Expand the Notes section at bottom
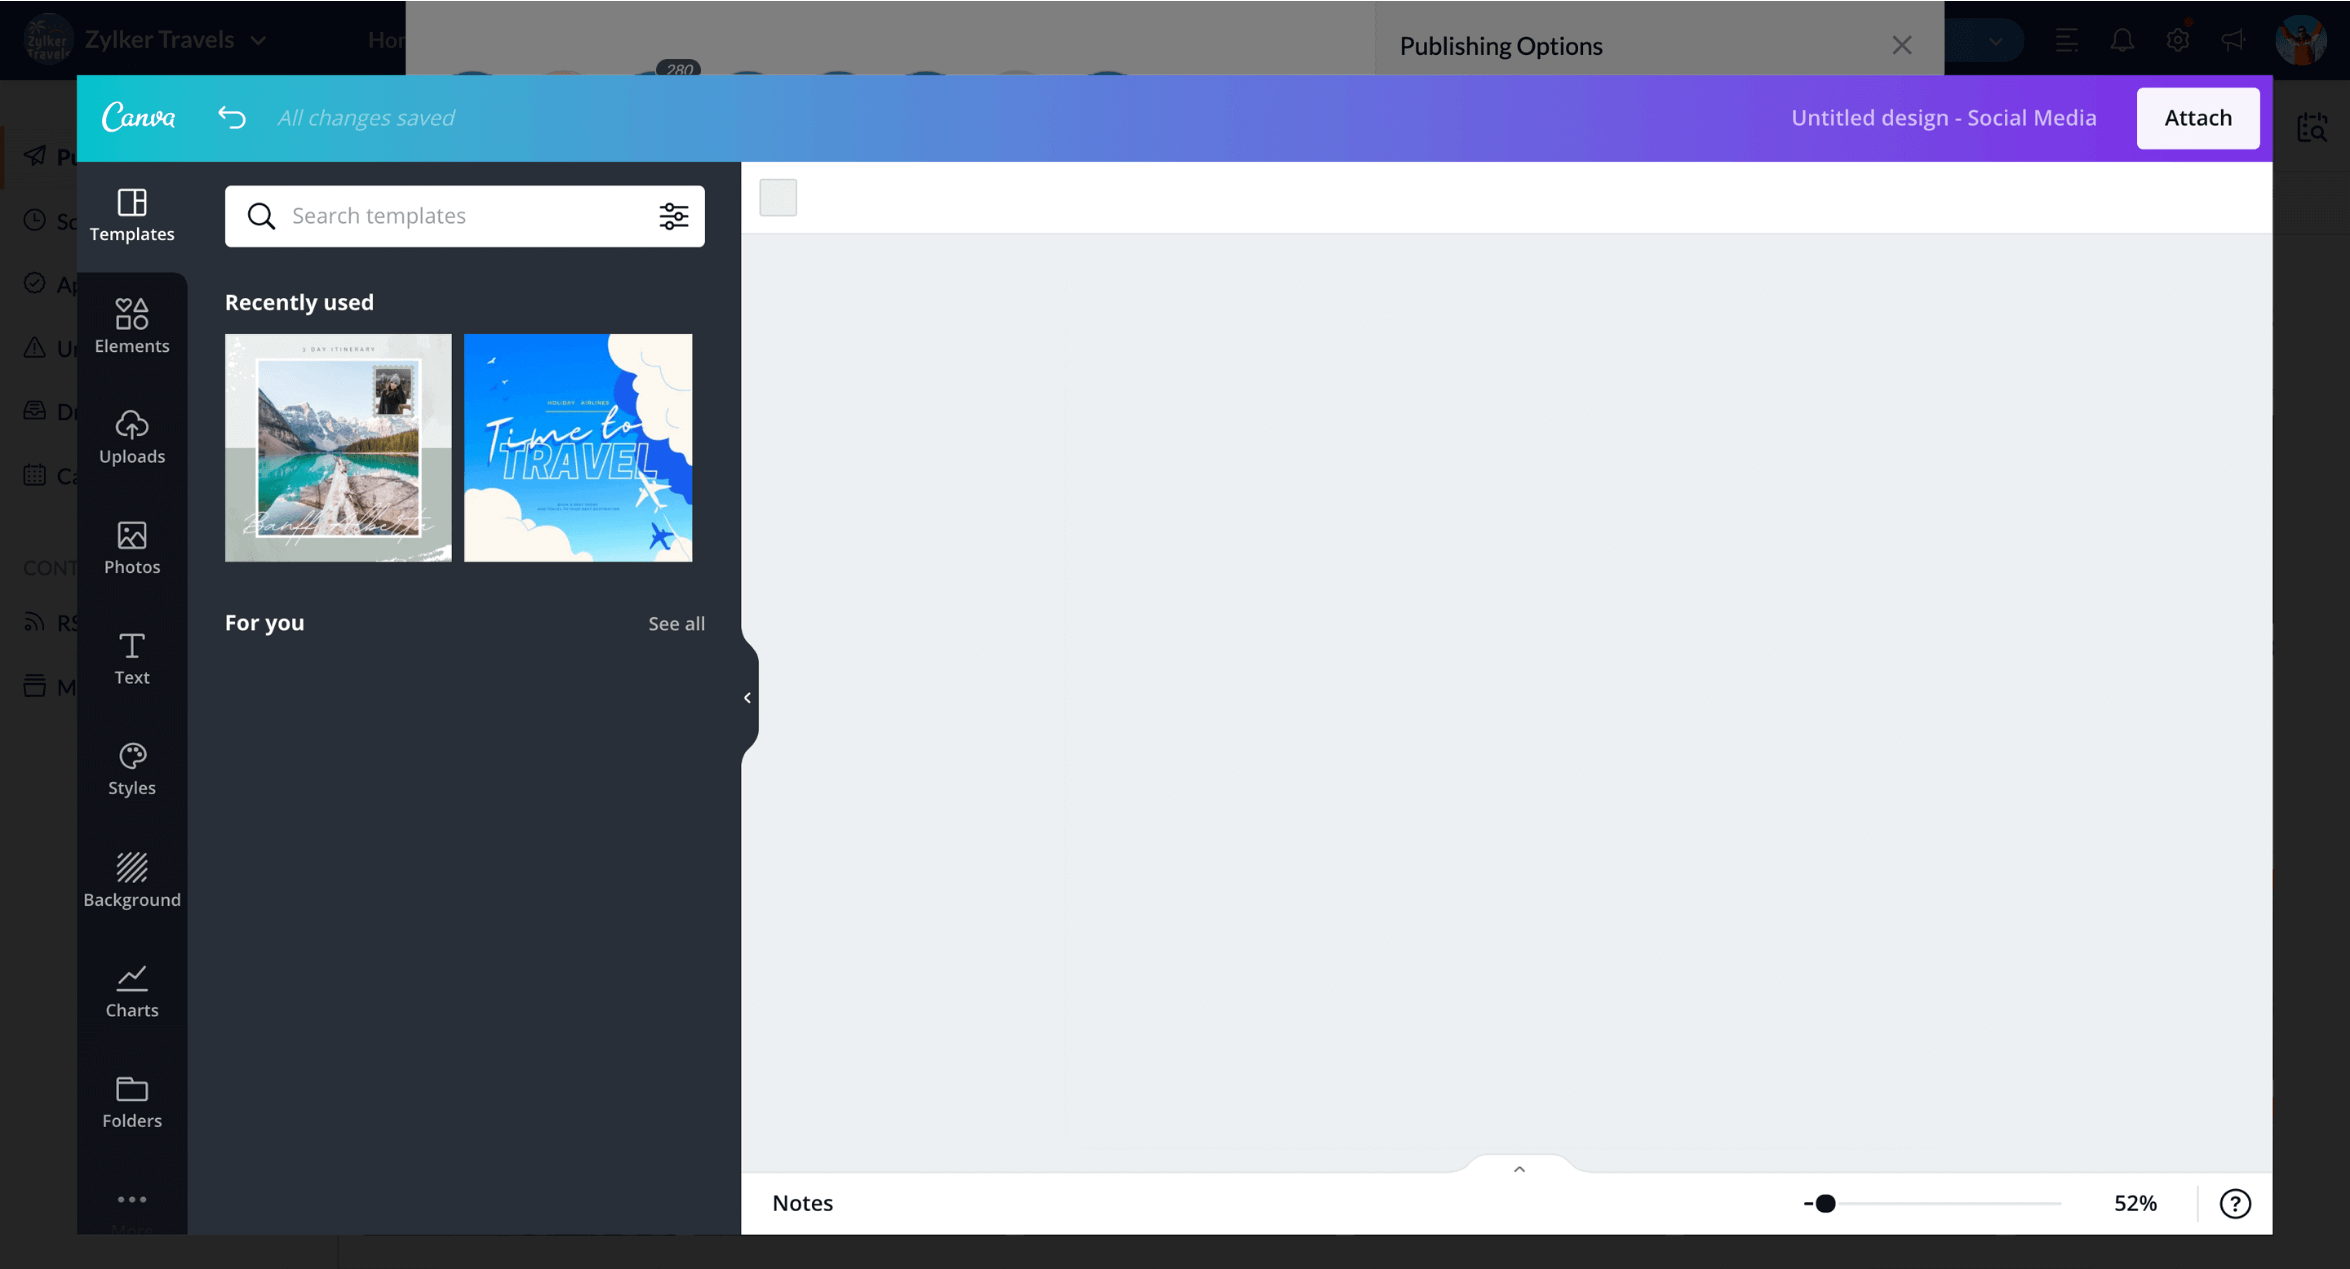 click(1517, 1169)
